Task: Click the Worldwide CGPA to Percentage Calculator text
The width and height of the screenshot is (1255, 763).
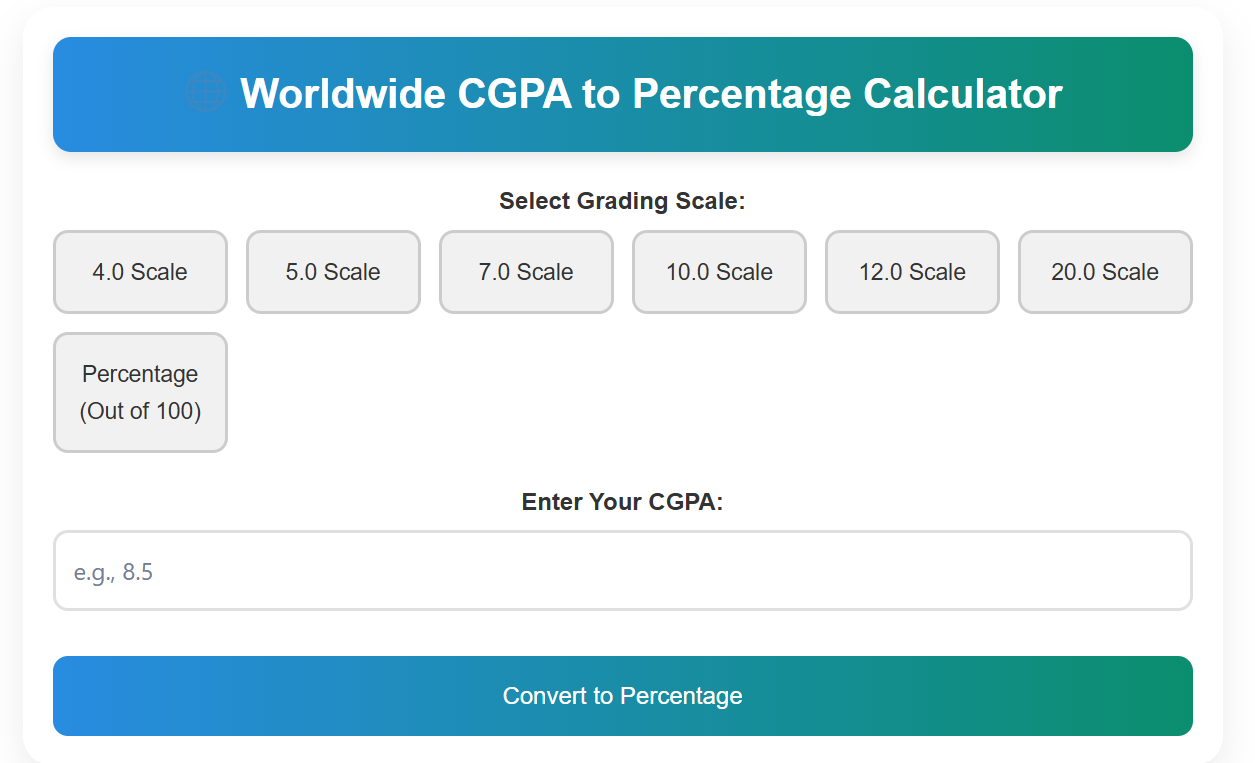Action: click(x=651, y=94)
